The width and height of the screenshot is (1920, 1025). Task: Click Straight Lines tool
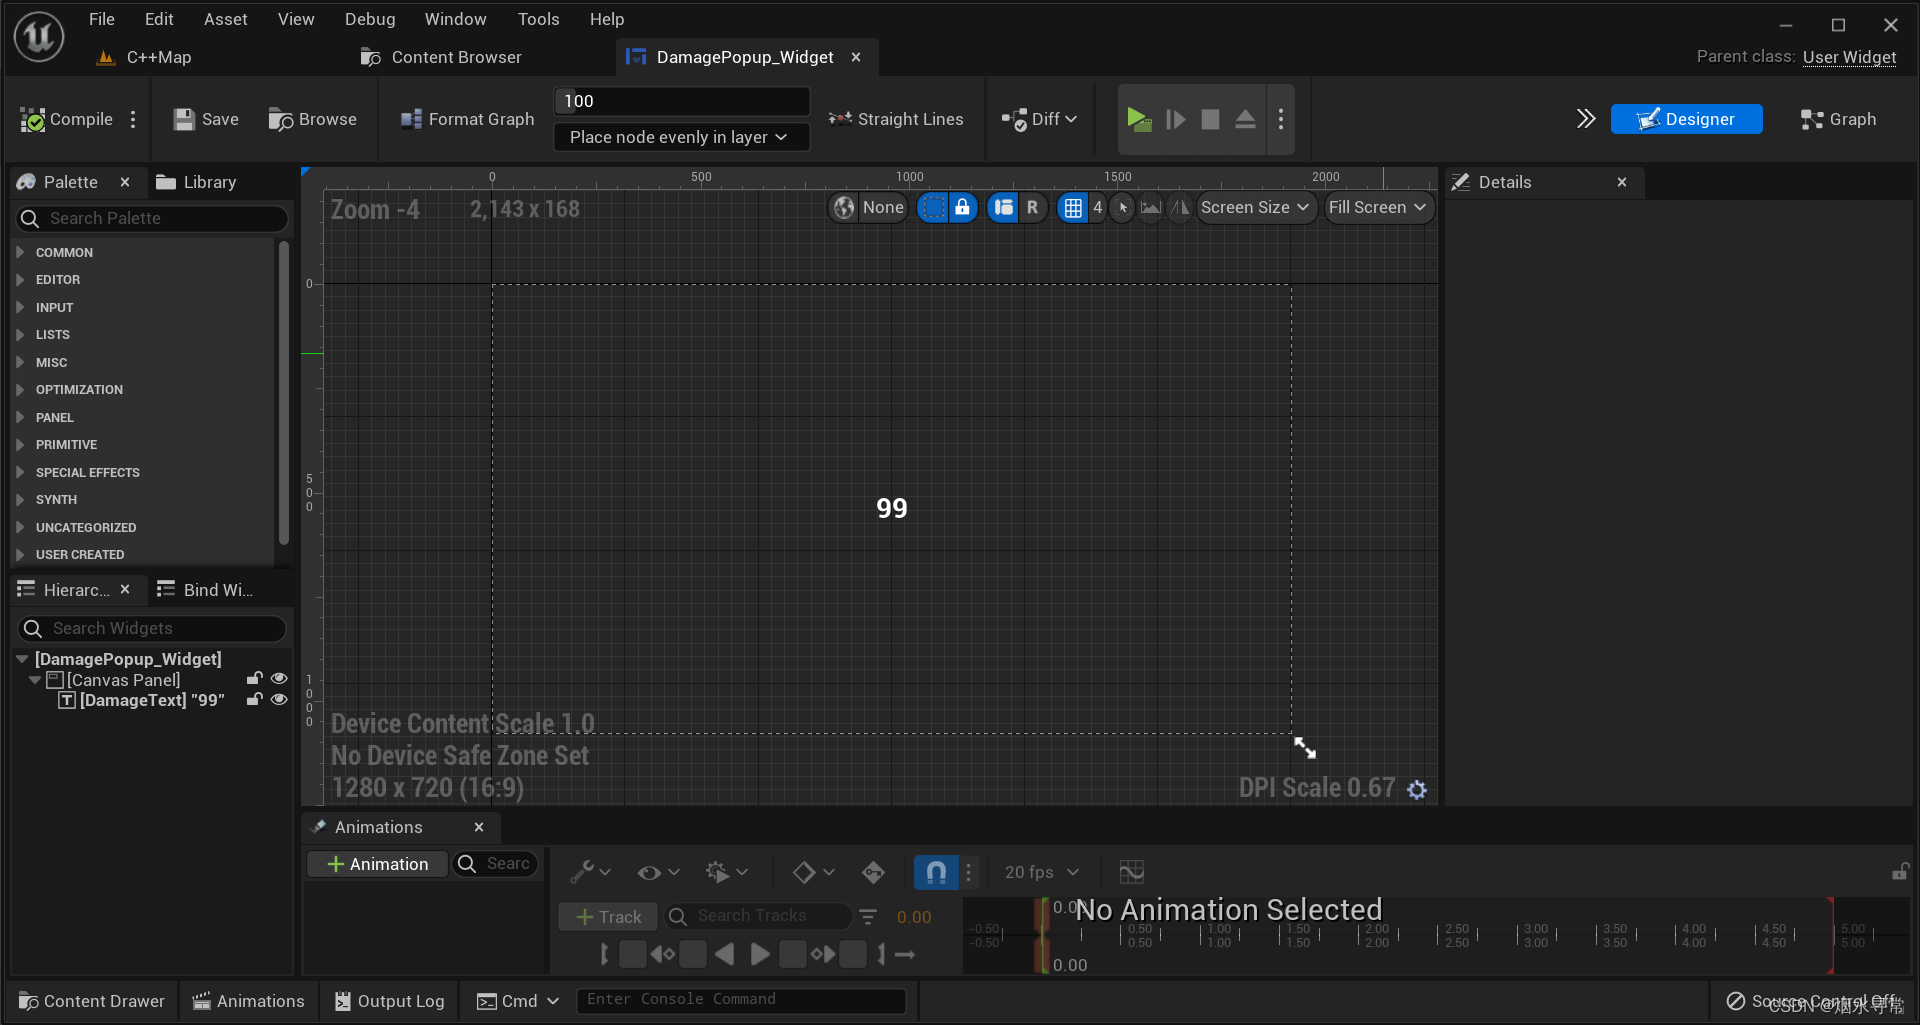(896, 119)
